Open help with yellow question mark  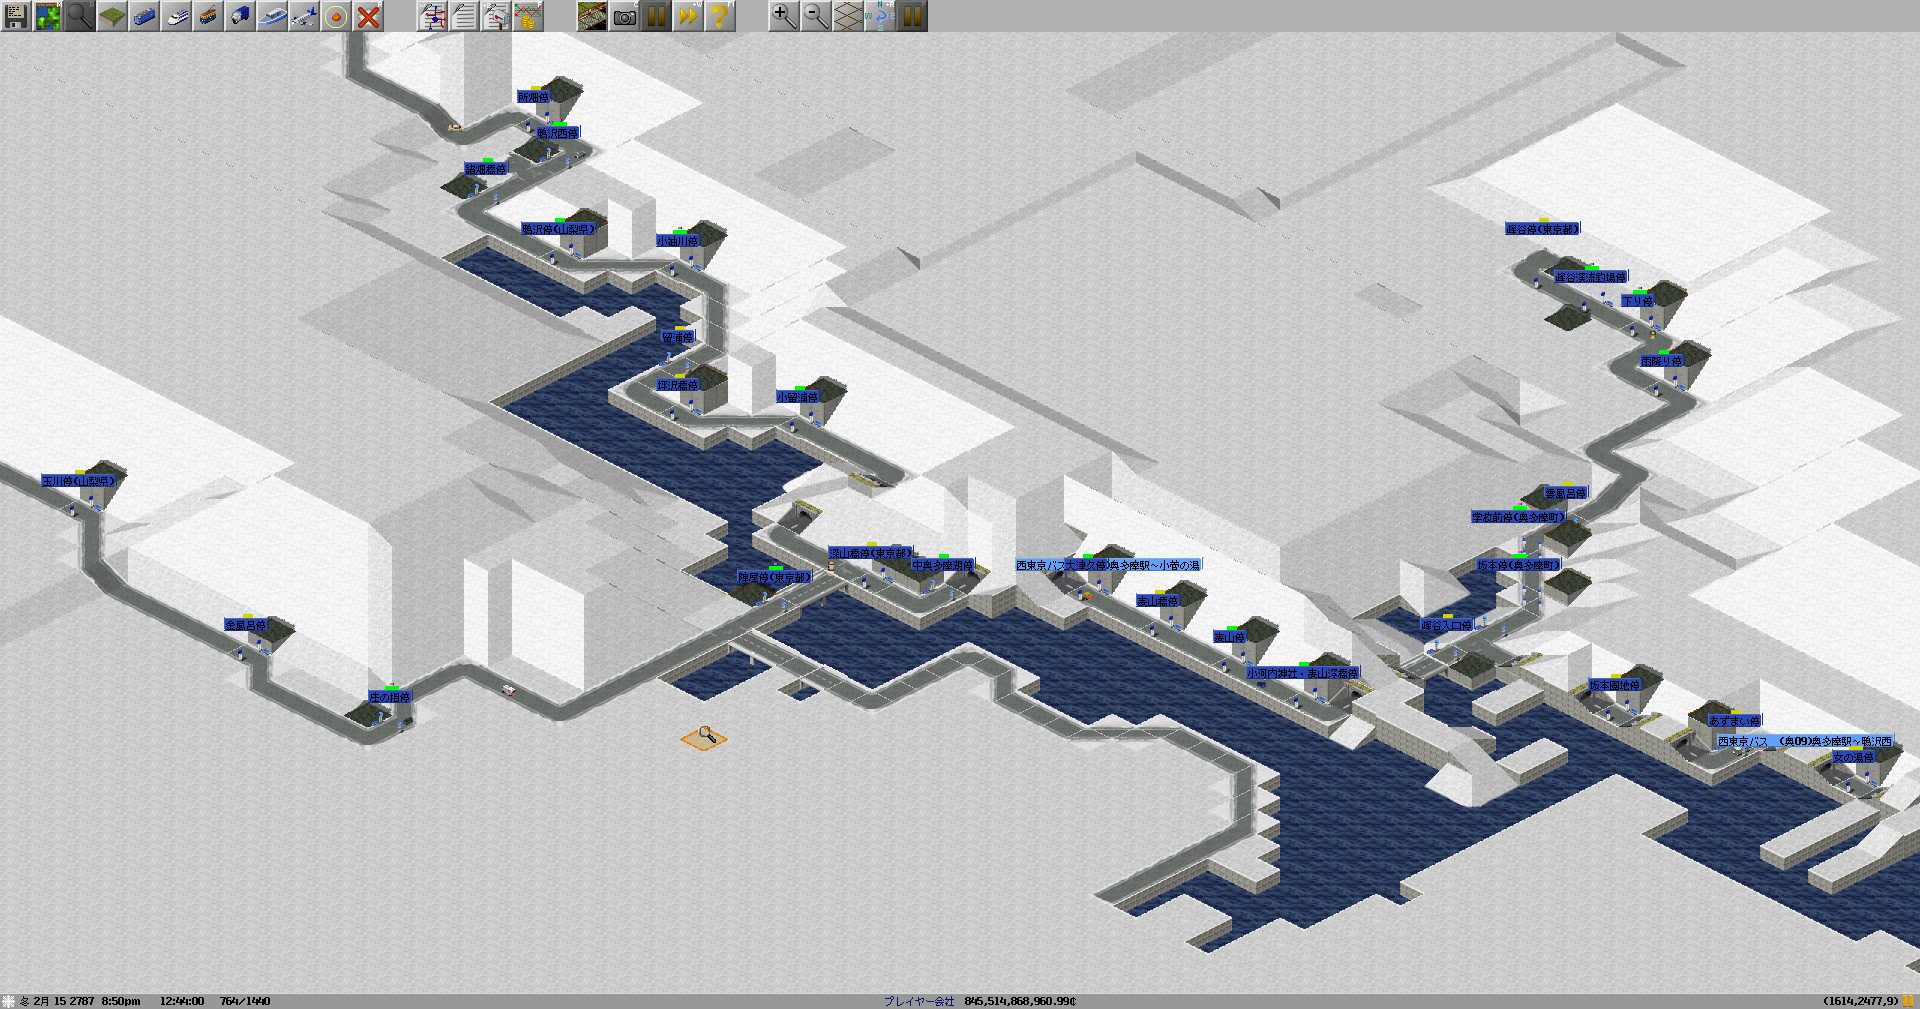(720, 16)
